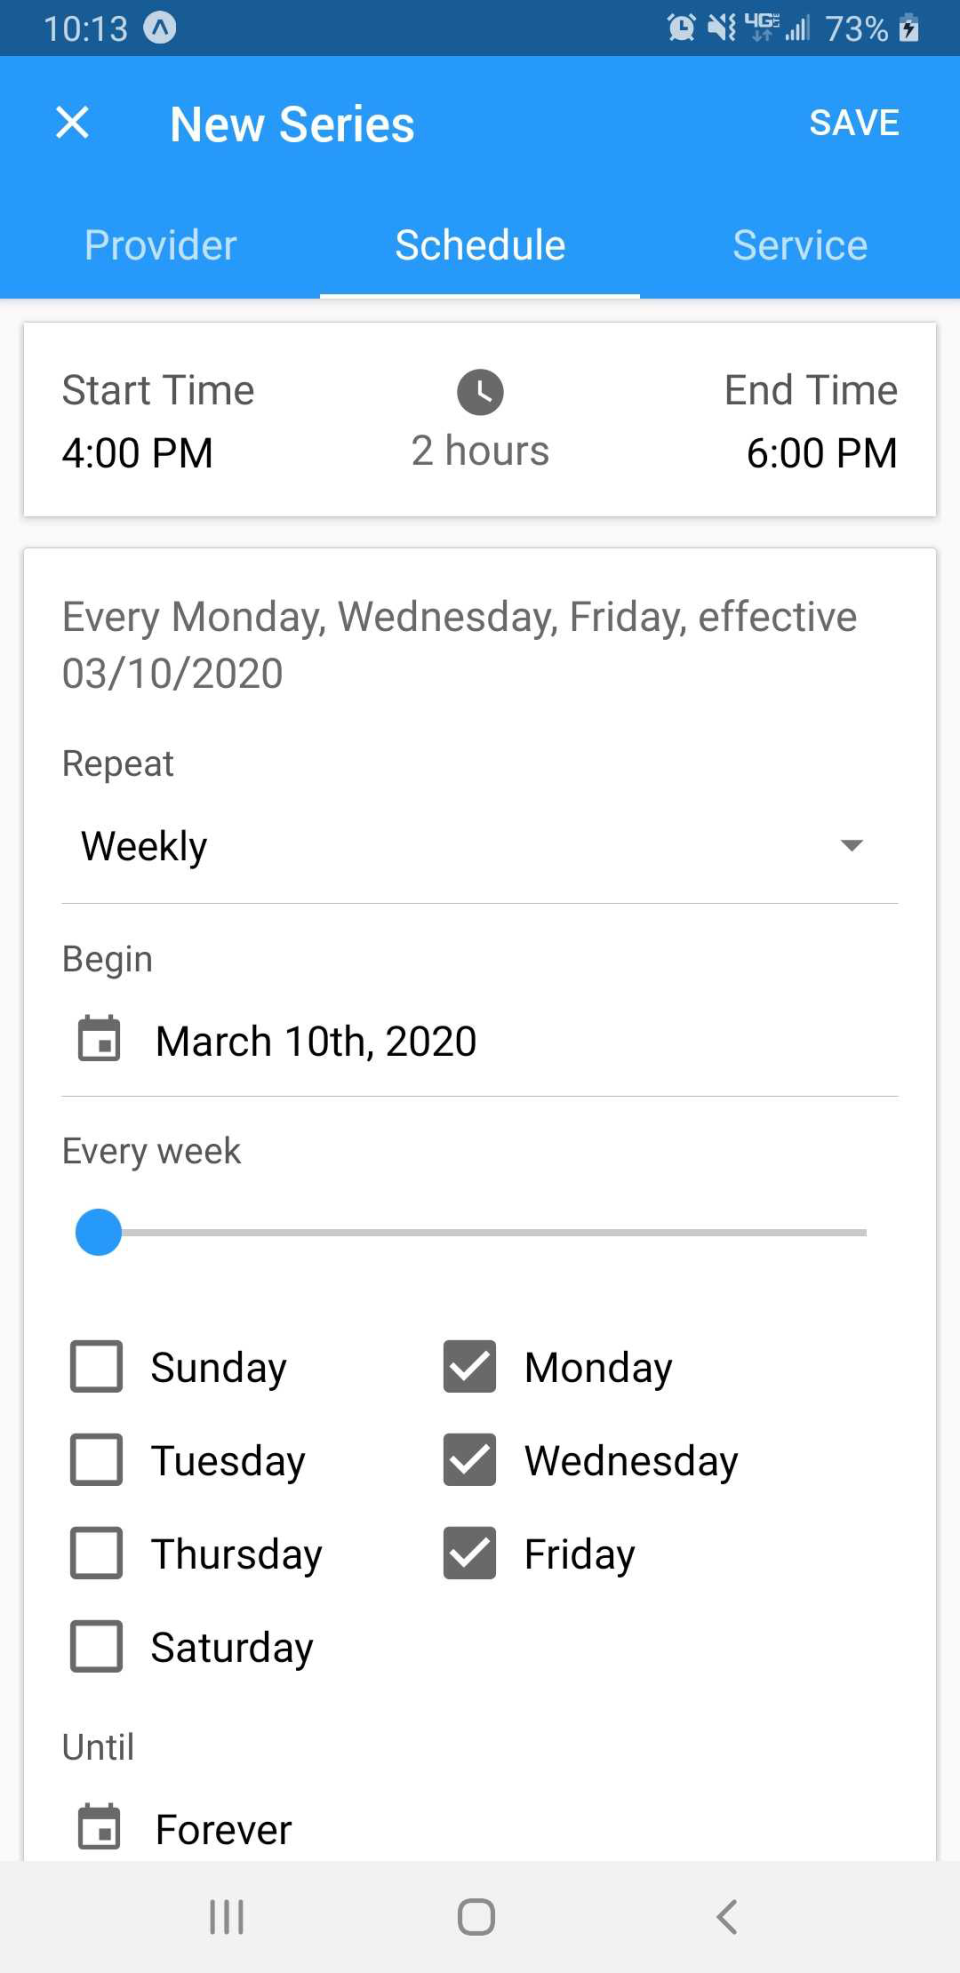Close the New Series dialog with the X
This screenshot has height=1973, width=960.
coord(71,122)
